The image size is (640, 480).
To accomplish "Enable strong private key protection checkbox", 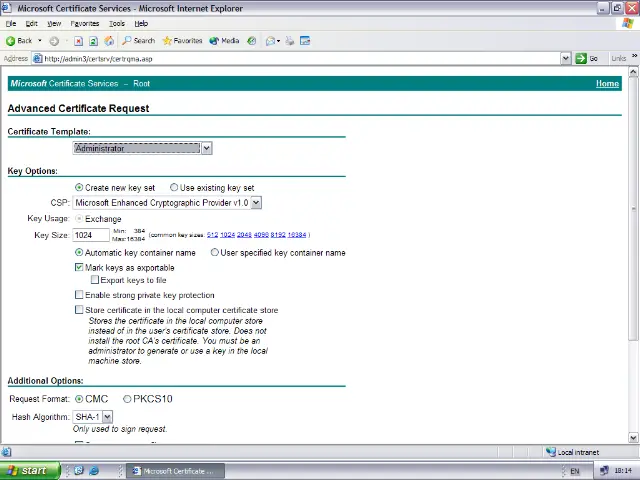I will [x=79, y=295].
